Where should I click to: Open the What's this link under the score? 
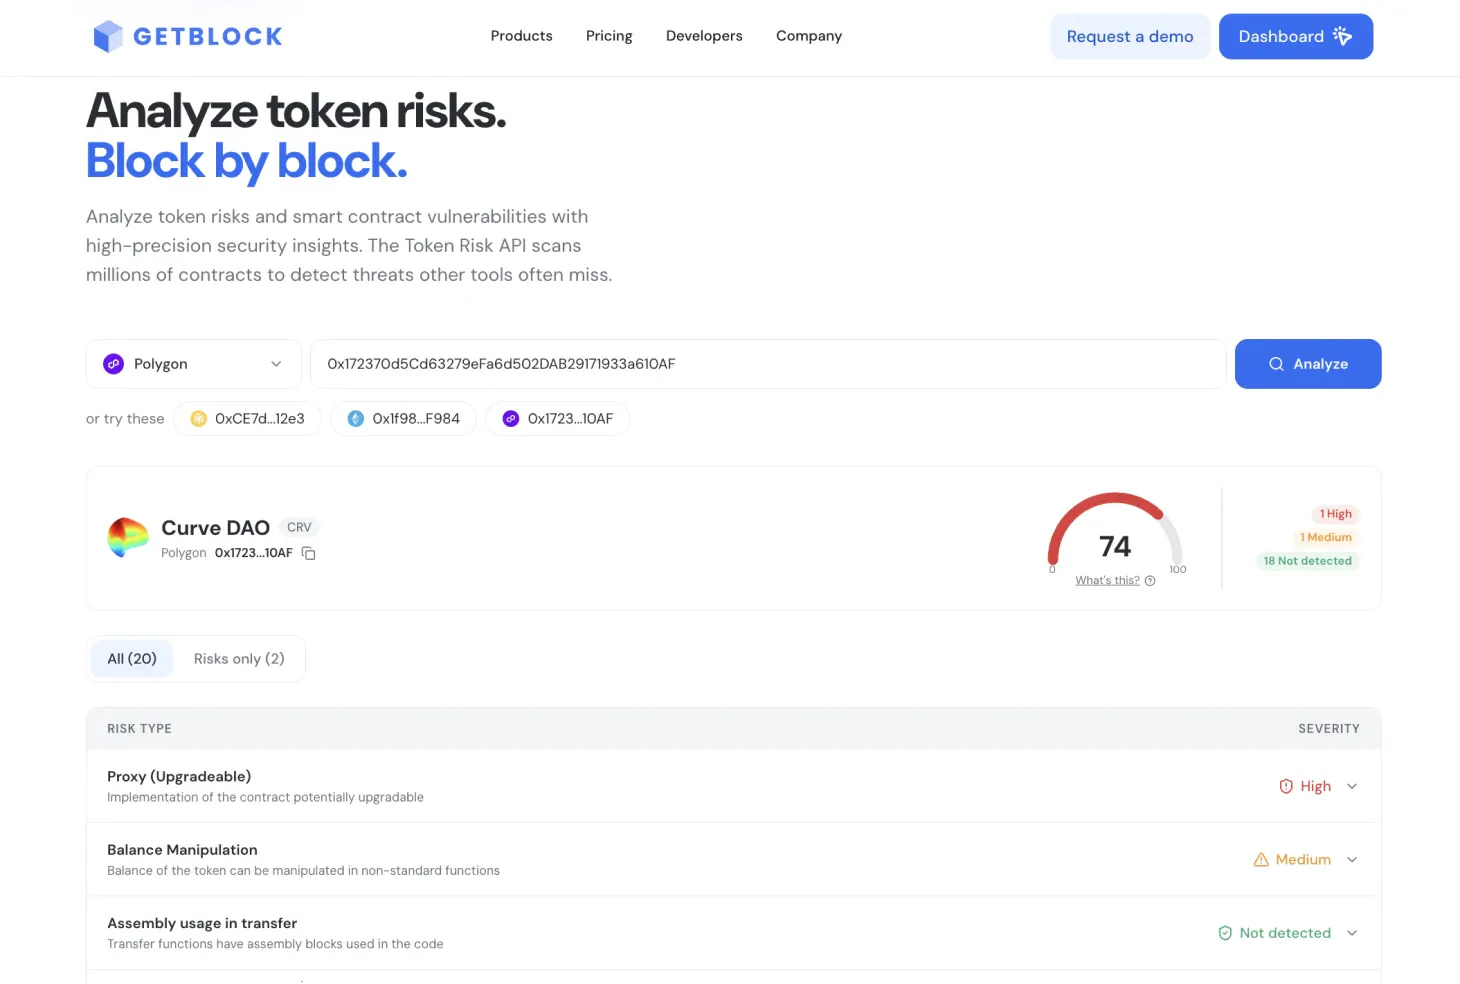1107,580
